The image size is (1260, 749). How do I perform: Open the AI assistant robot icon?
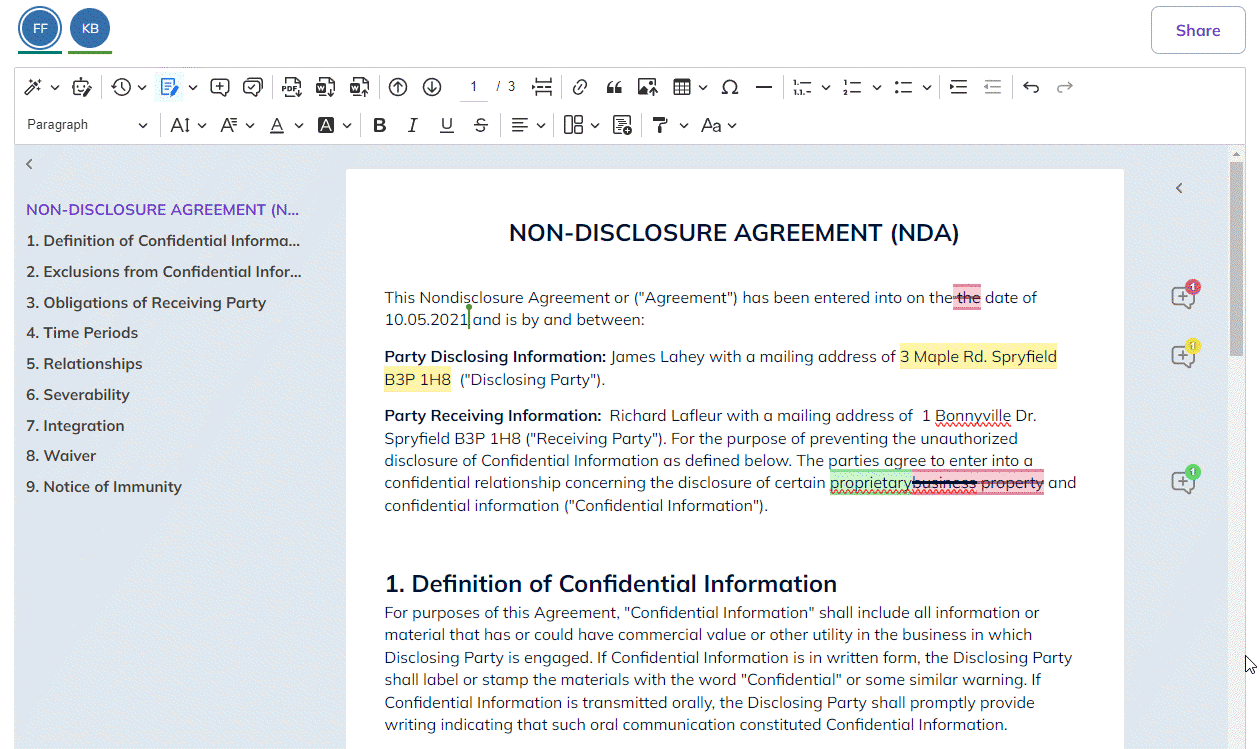coord(83,87)
